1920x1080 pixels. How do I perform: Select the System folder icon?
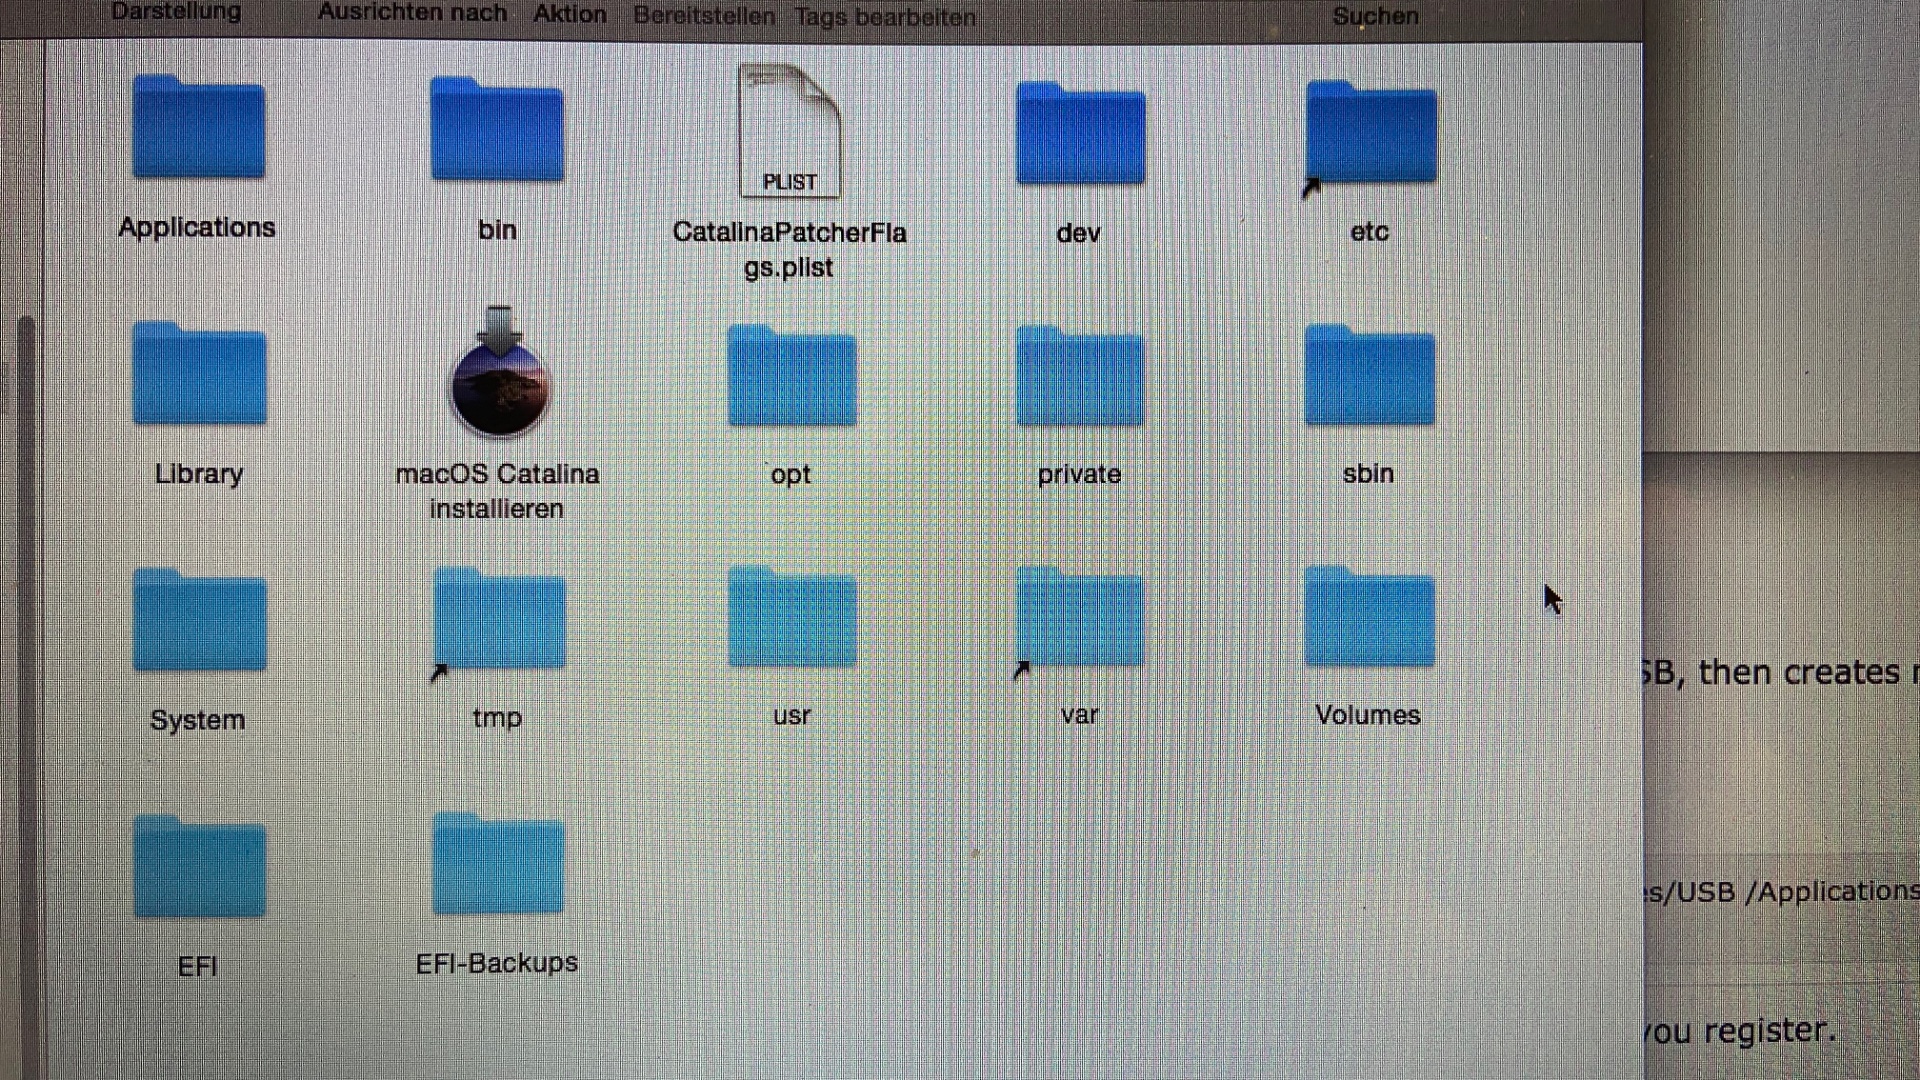198,622
